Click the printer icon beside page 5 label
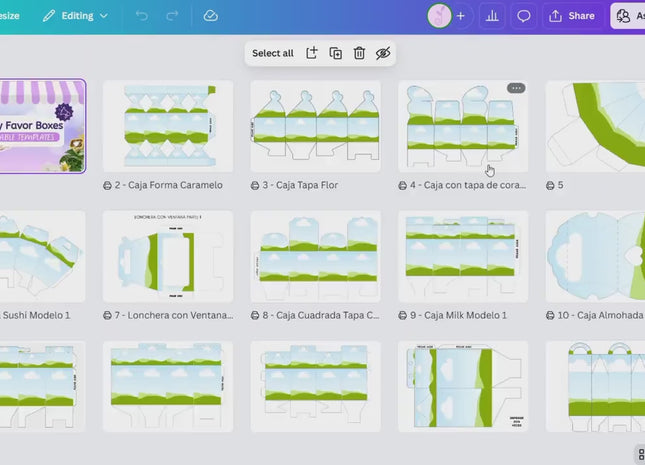 pos(550,186)
